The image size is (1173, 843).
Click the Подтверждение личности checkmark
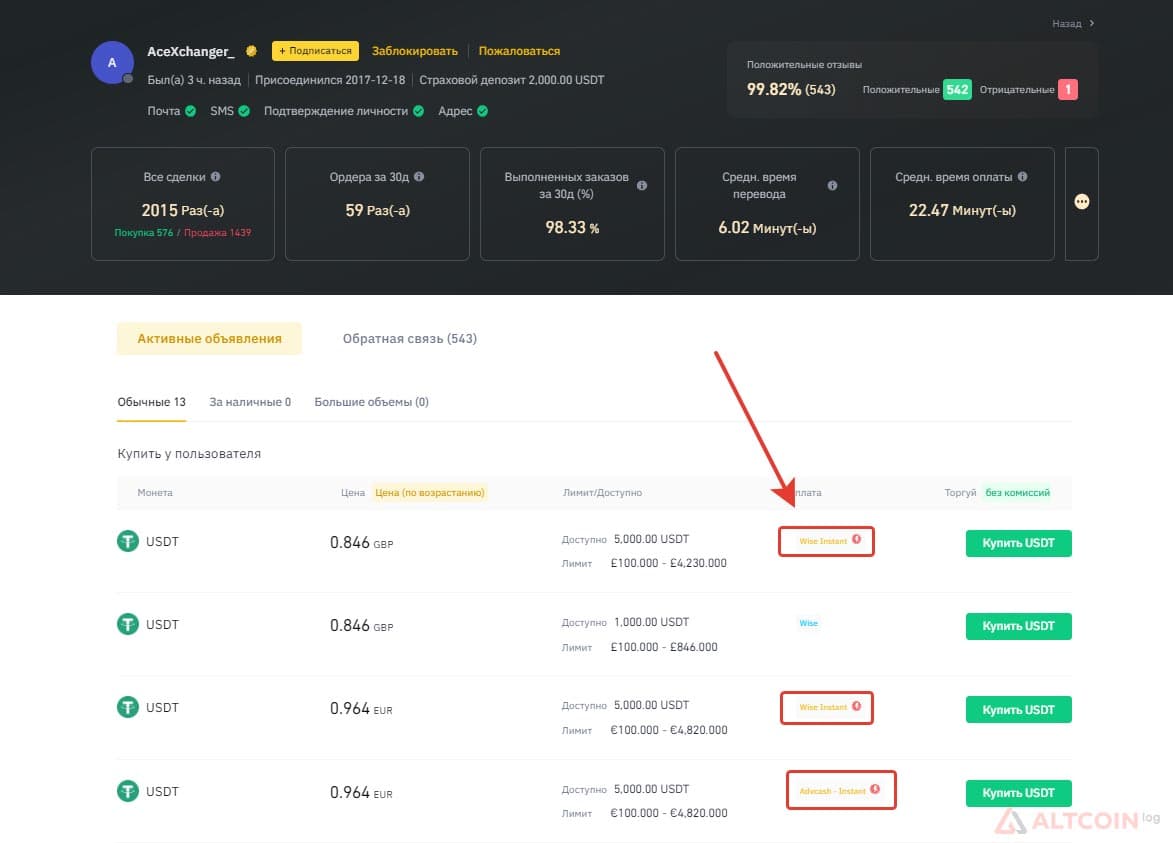[418, 111]
